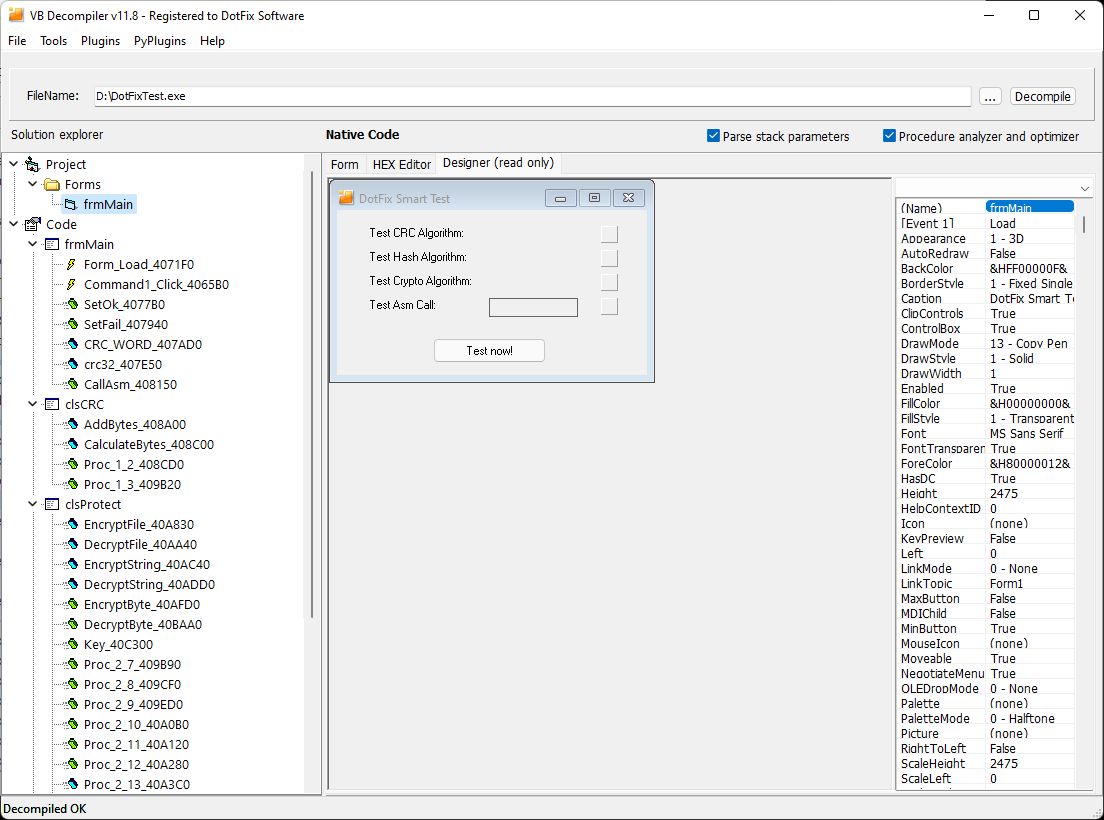Select the FillColor property value &H00000000&
1104x820 pixels.
[1029, 404]
